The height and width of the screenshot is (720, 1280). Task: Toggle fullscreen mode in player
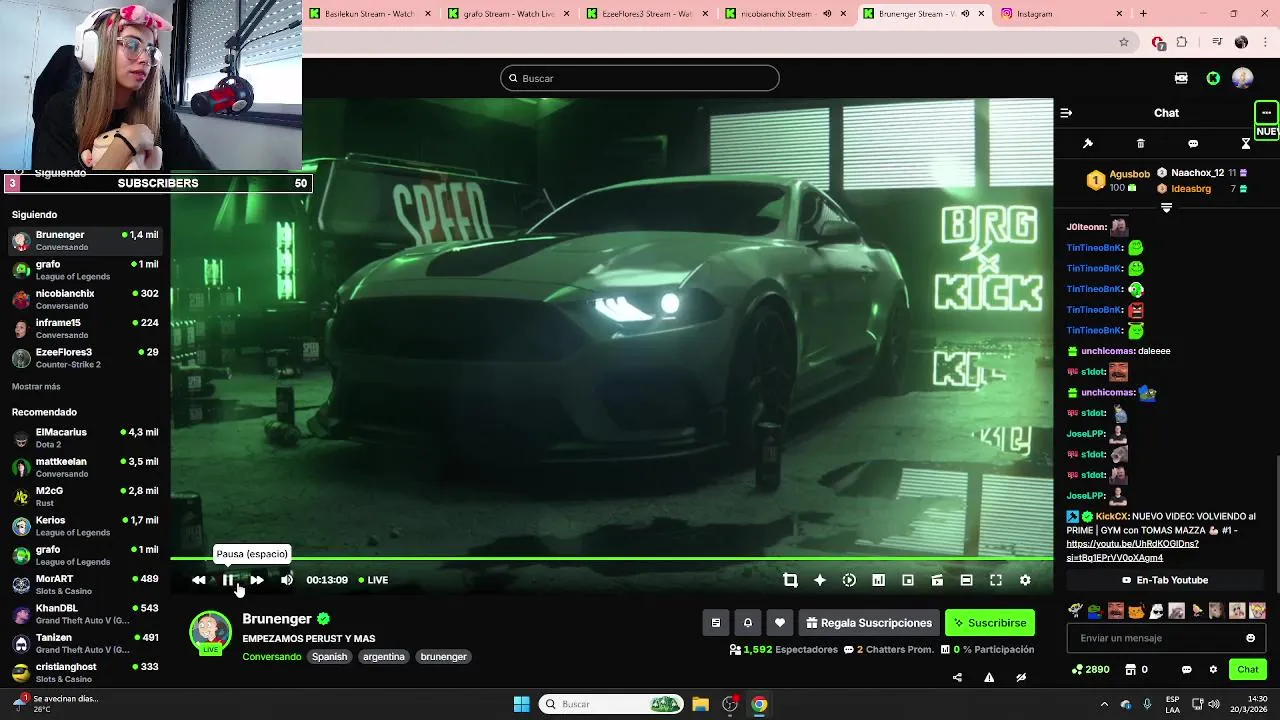996,580
